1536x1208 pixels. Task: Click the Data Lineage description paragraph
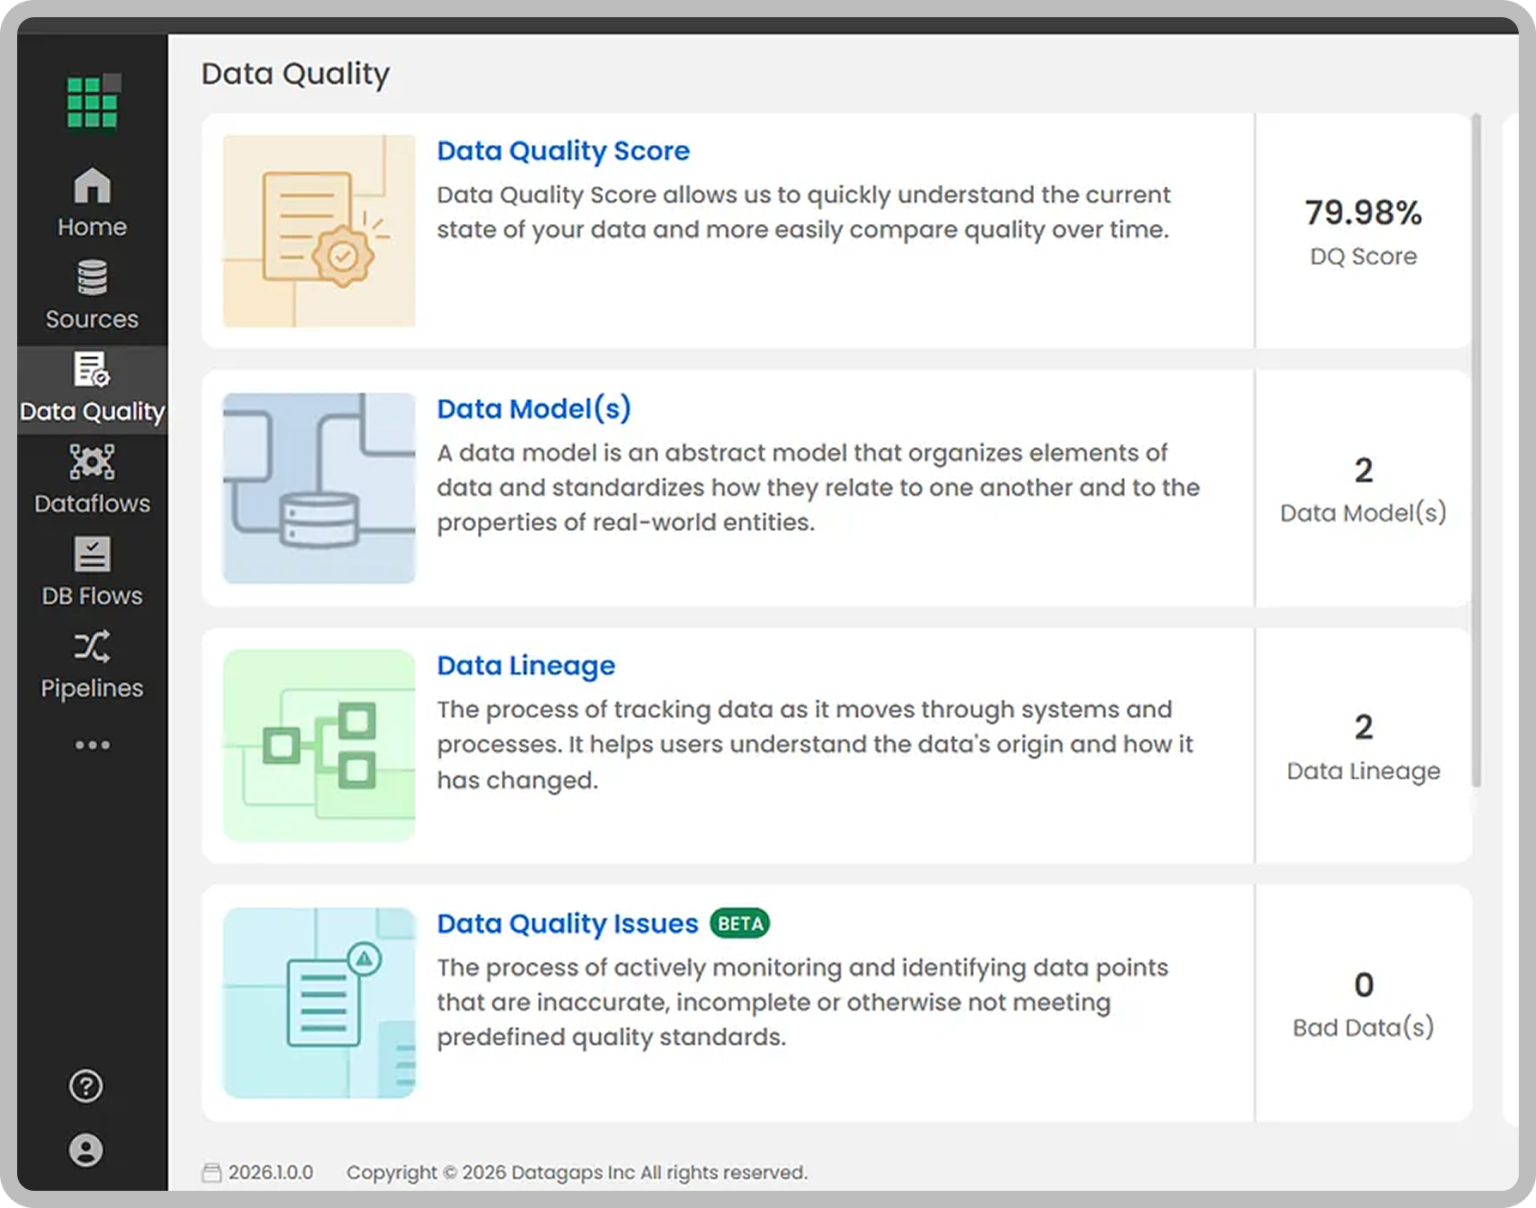[x=815, y=745]
